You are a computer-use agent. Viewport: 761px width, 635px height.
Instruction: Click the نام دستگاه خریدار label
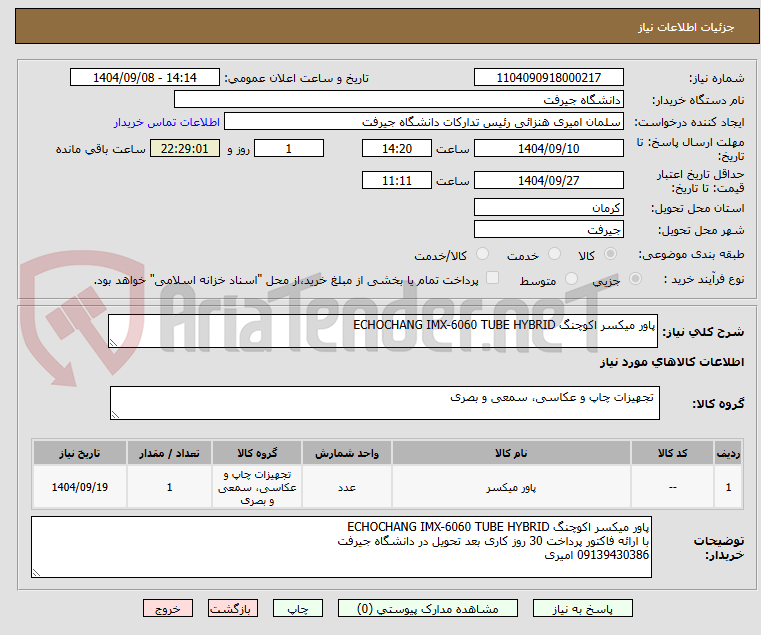coord(698,100)
